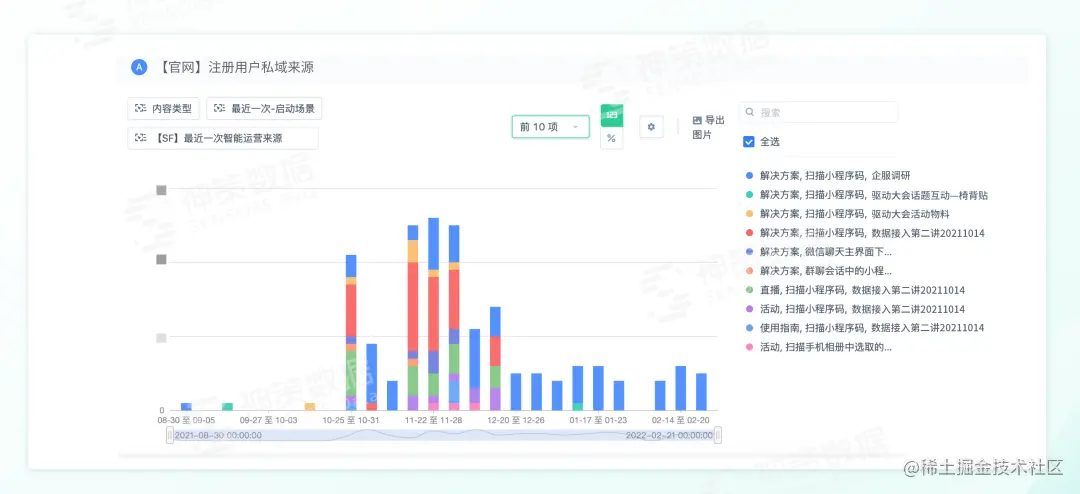Screen dimensions: 1080x494
Task: Click x-axis label 12-20 至 12-26
Action: 516,419
